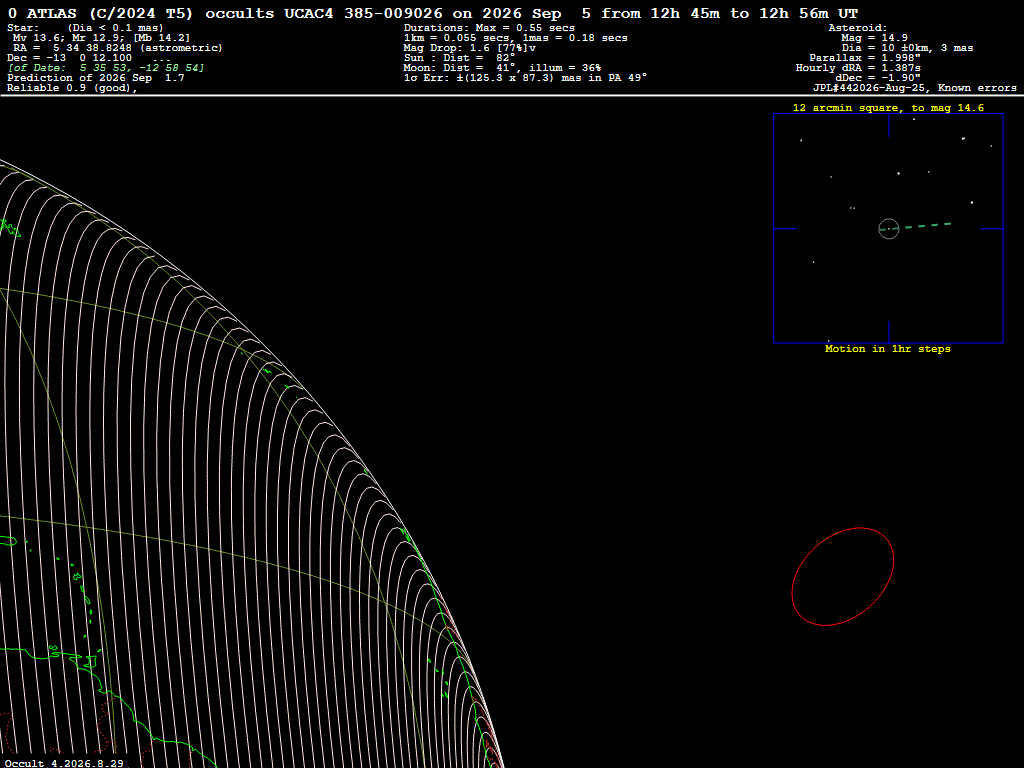Image resolution: width=1024 pixels, height=768 pixels.
Task: Click the 'Durations: Max = 0.55 secs' line
Action: 489,28
